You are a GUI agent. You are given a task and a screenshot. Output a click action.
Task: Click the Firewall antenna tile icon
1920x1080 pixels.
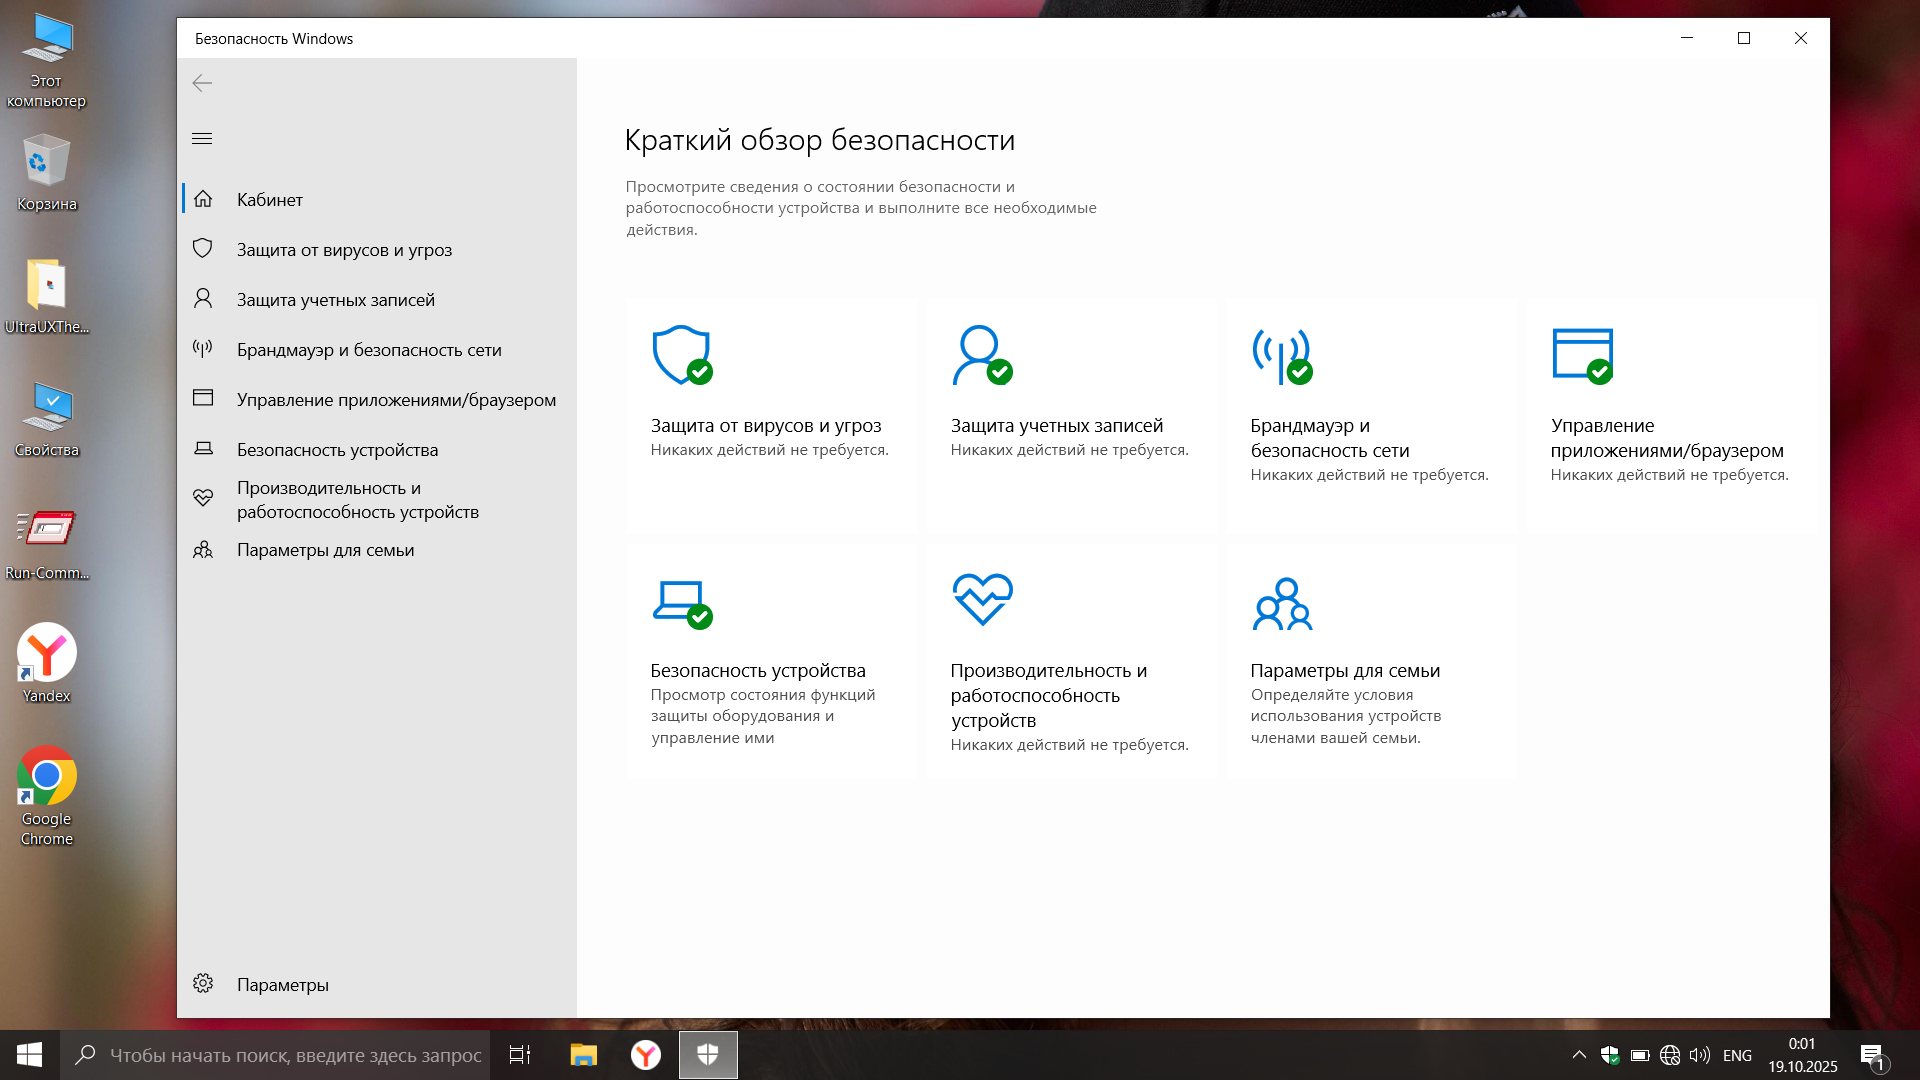click(x=1281, y=355)
